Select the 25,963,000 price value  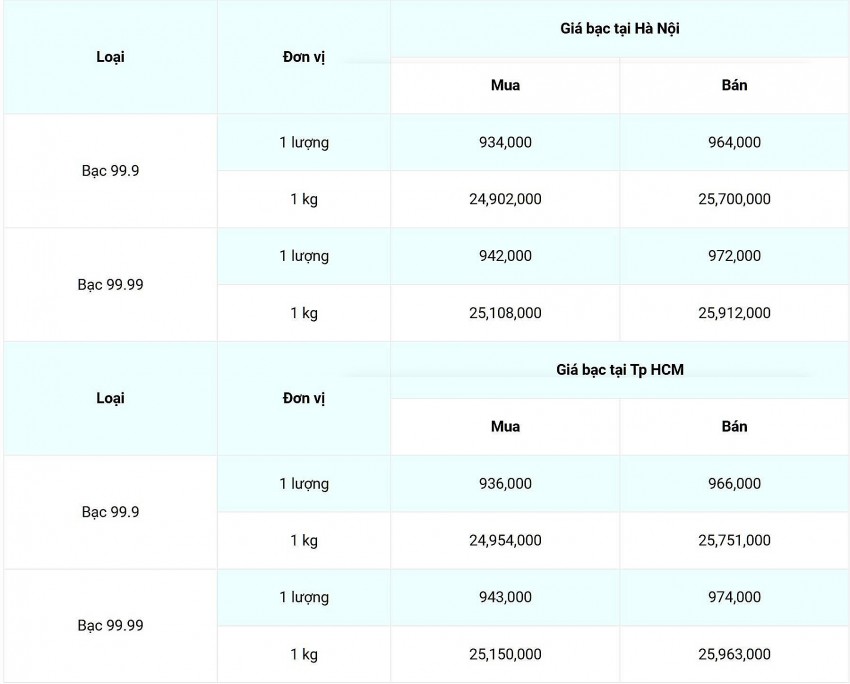tap(734, 654)
